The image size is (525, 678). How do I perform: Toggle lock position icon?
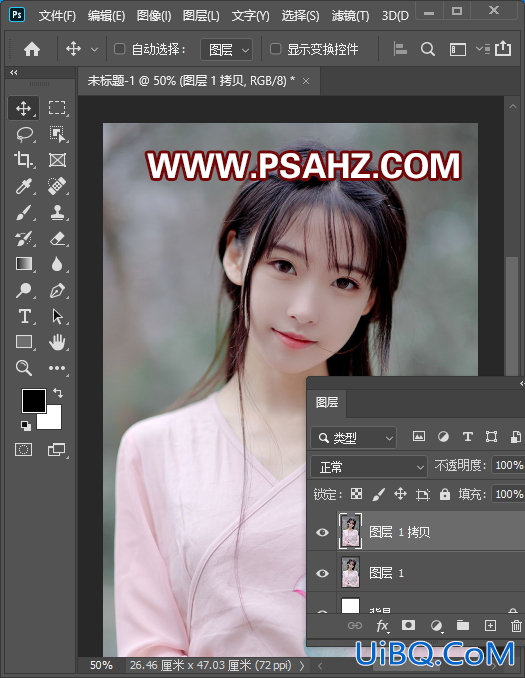tap(400, 494)
